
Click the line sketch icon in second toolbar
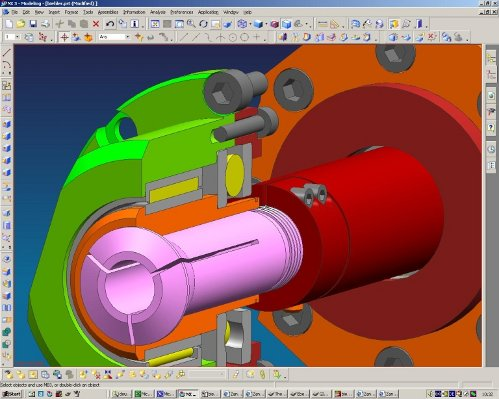(184, 37)
